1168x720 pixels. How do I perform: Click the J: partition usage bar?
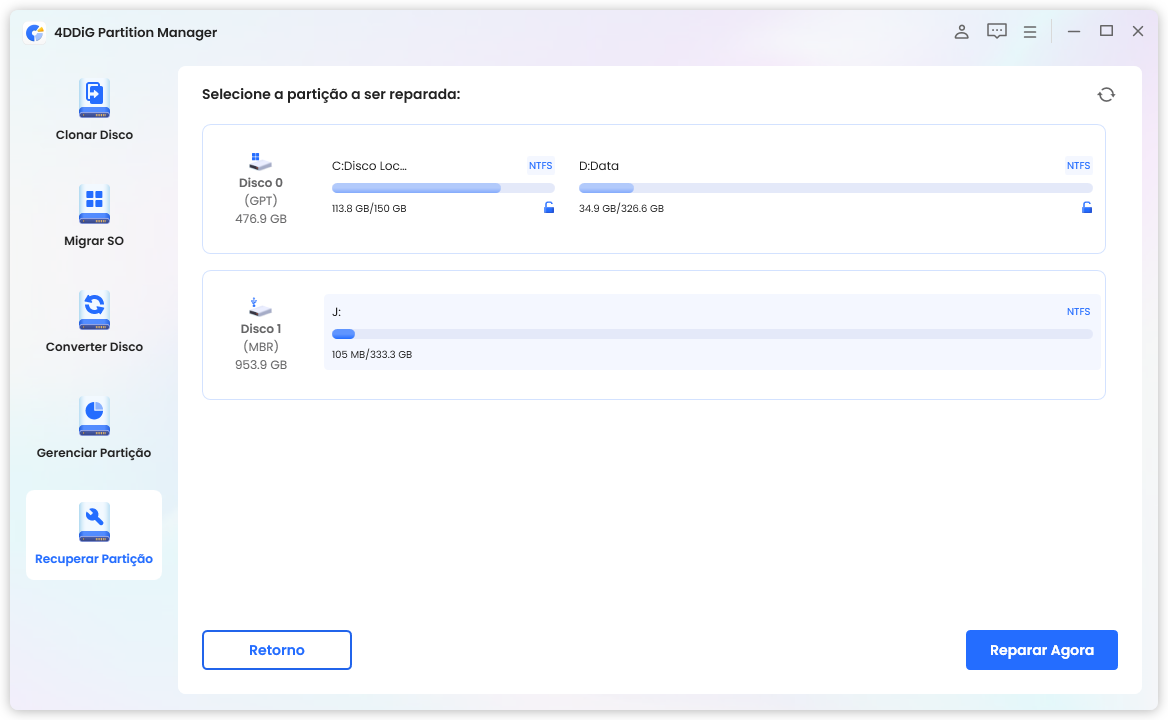(x=711, y=334)
